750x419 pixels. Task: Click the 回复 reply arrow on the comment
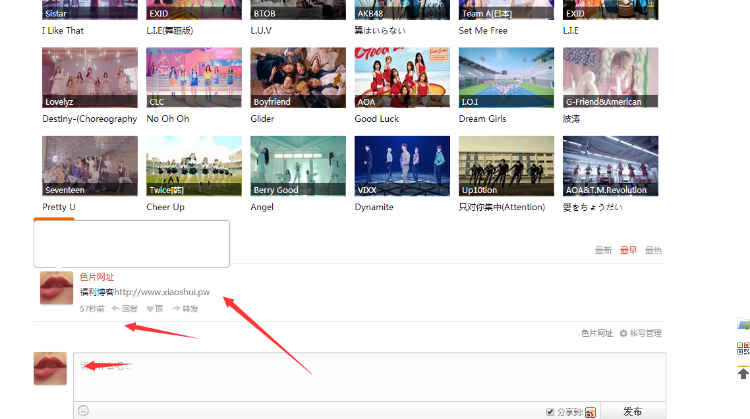point(115,309)
